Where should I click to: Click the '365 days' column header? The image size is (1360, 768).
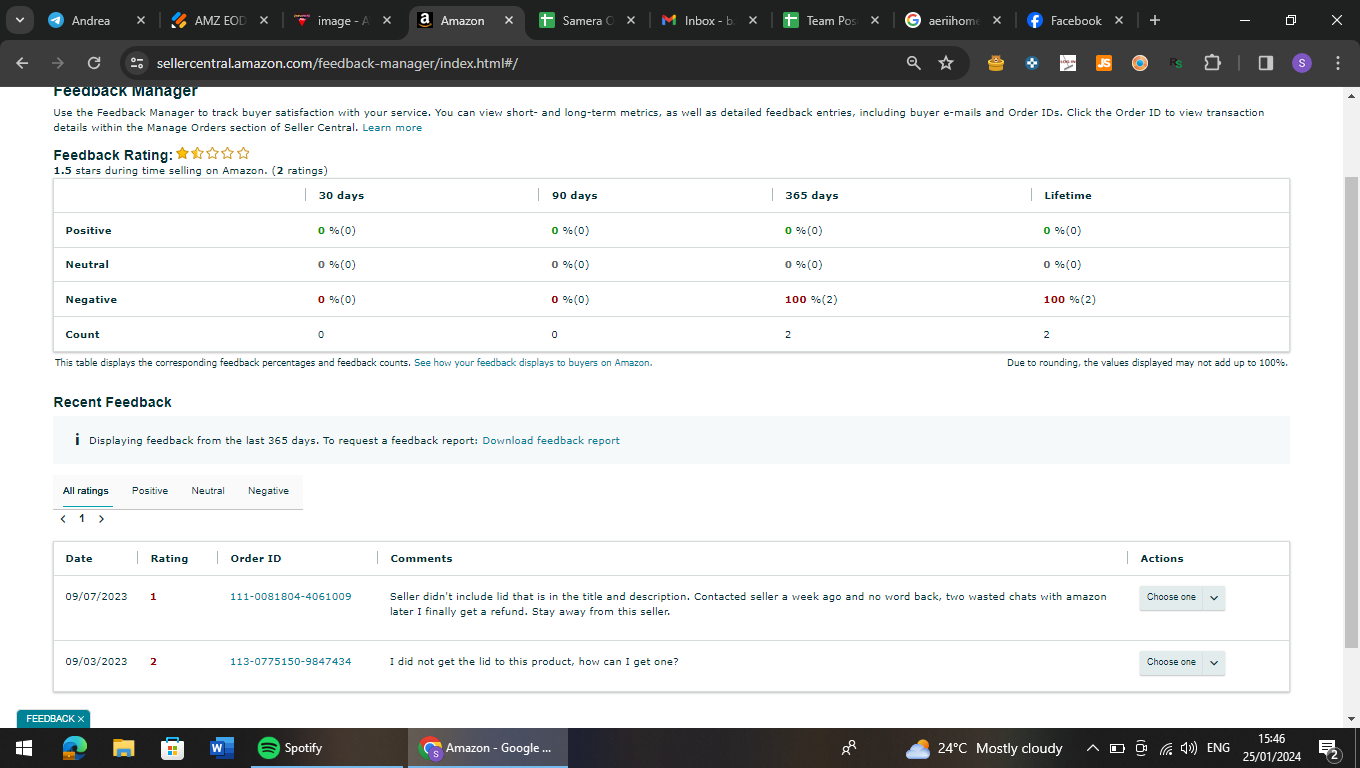pyautogui.click(x=811, y=196)
